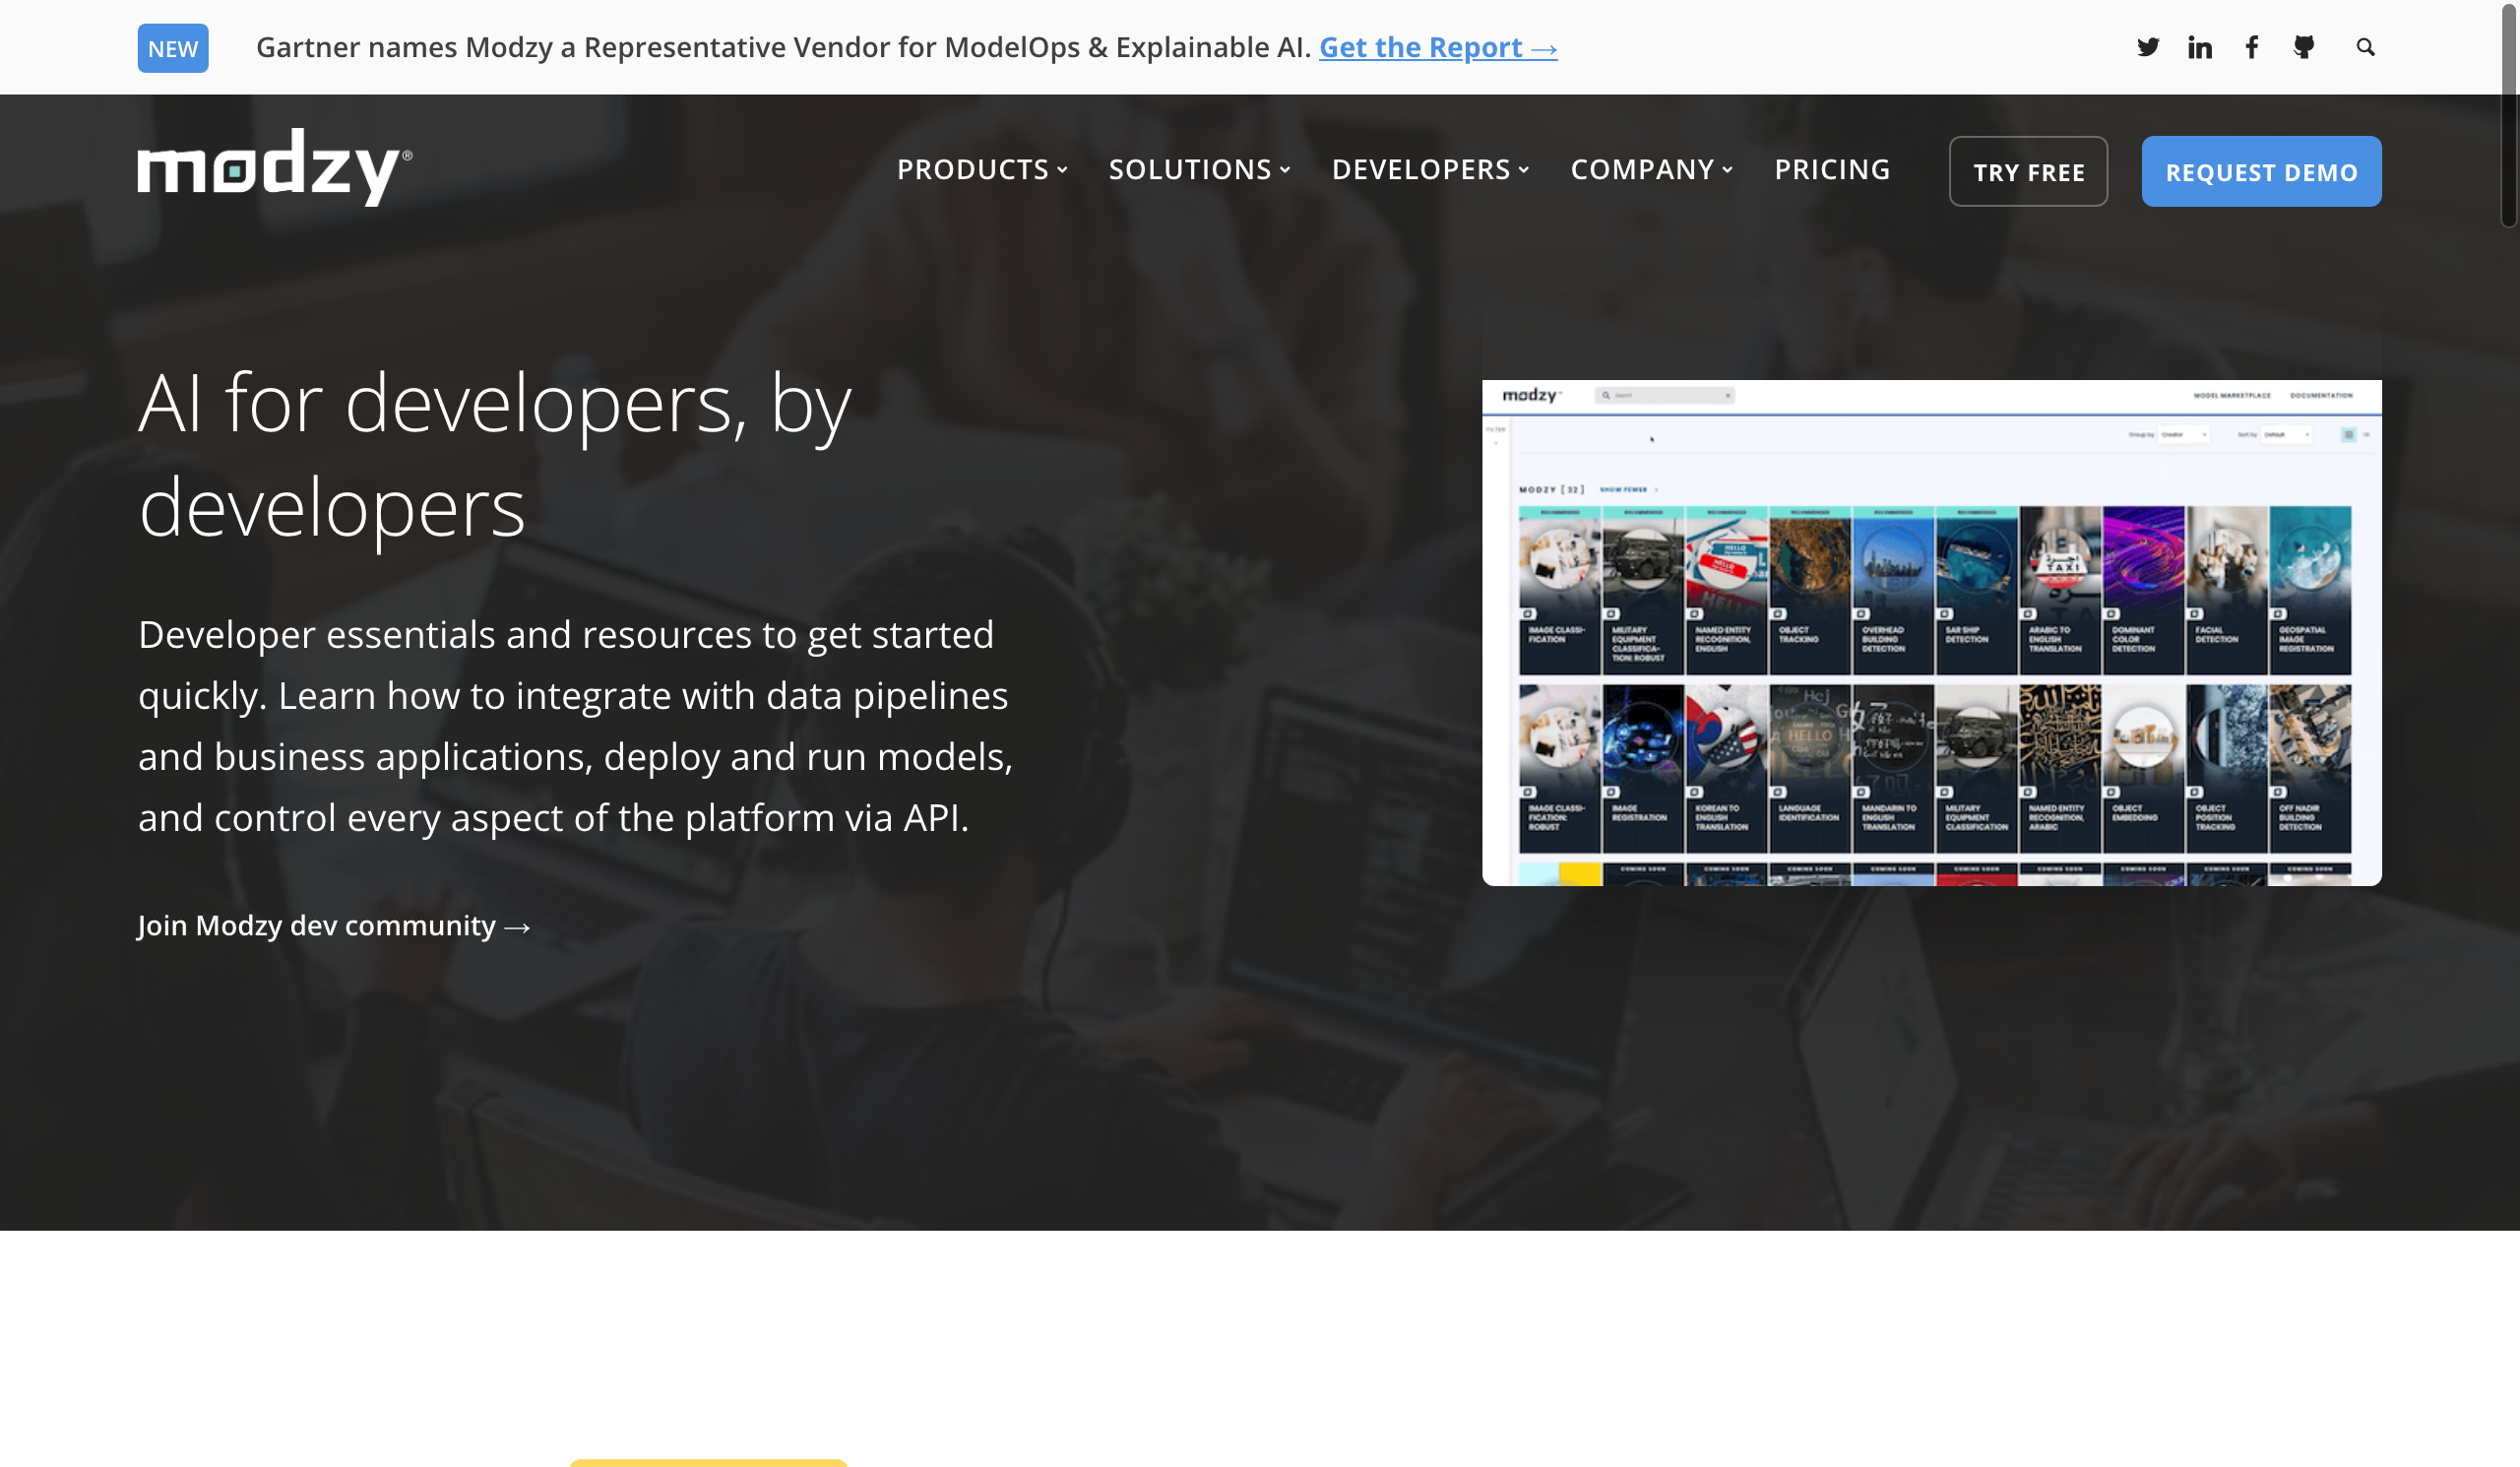Image resolution: width=2520 pixels, height=1467 pixels.
Task: Go home via the Modzy logo
Action: (275, 167)
